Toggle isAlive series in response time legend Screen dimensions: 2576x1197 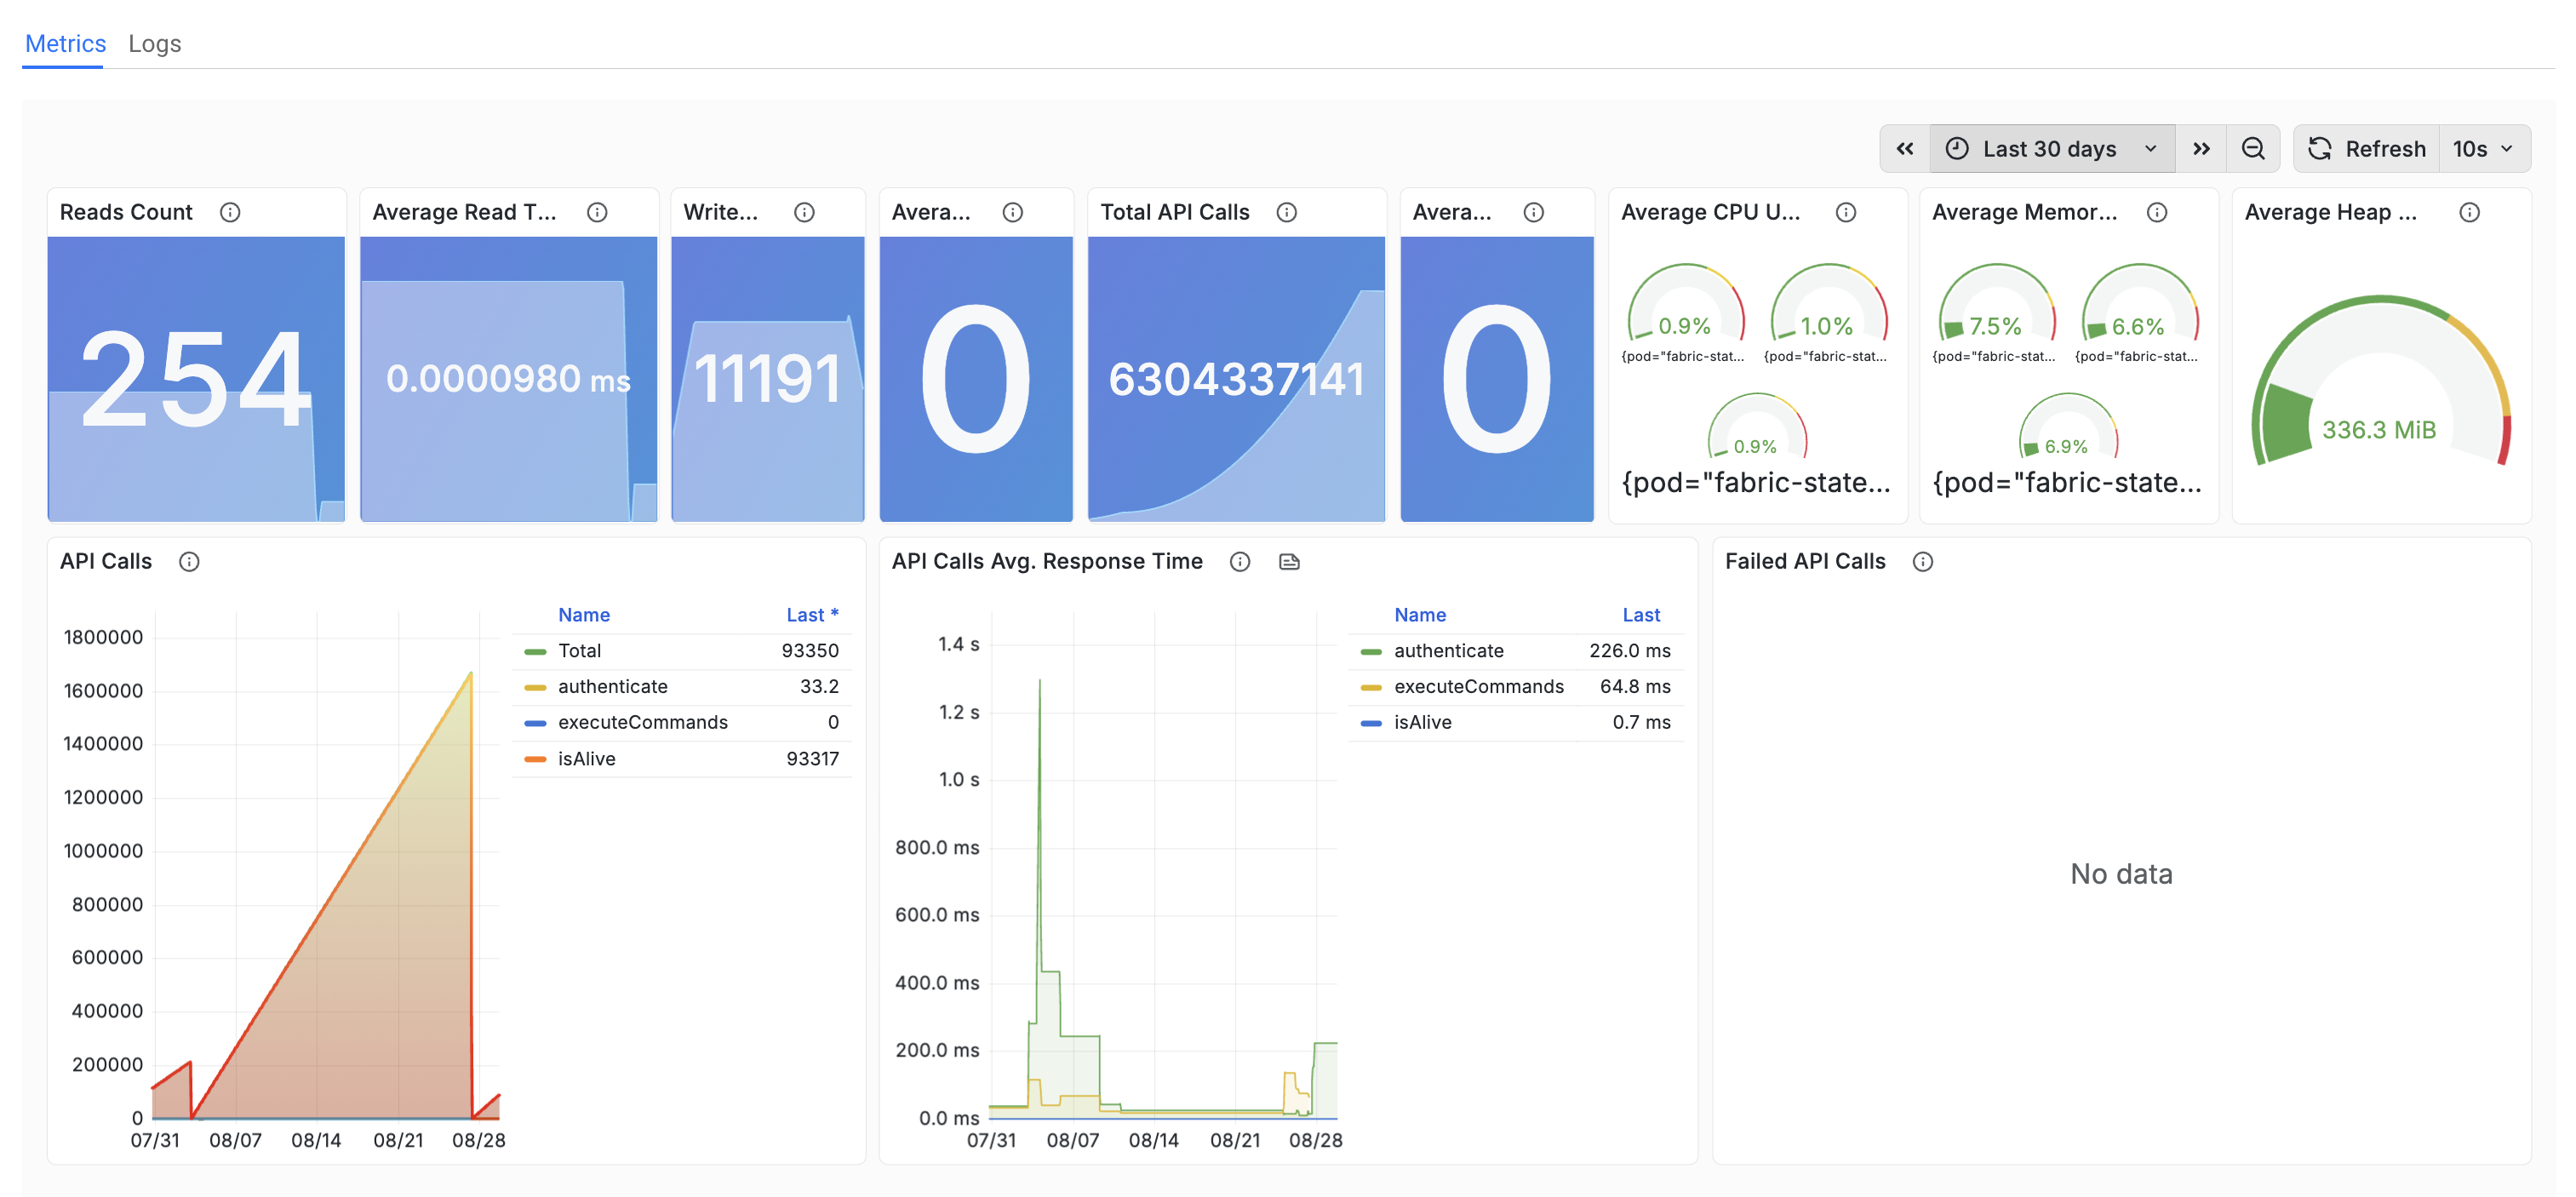(x=1422, y=723)
